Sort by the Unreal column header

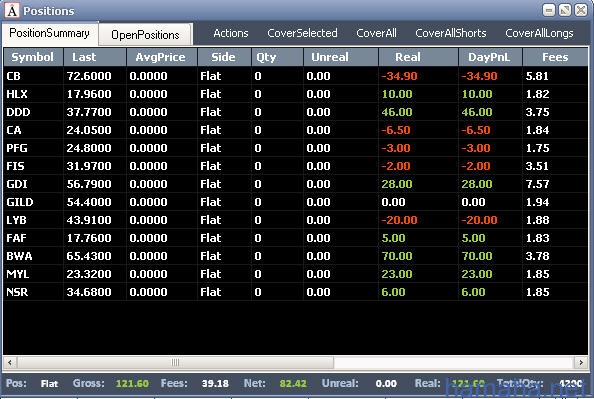click(x=341, y=57)
